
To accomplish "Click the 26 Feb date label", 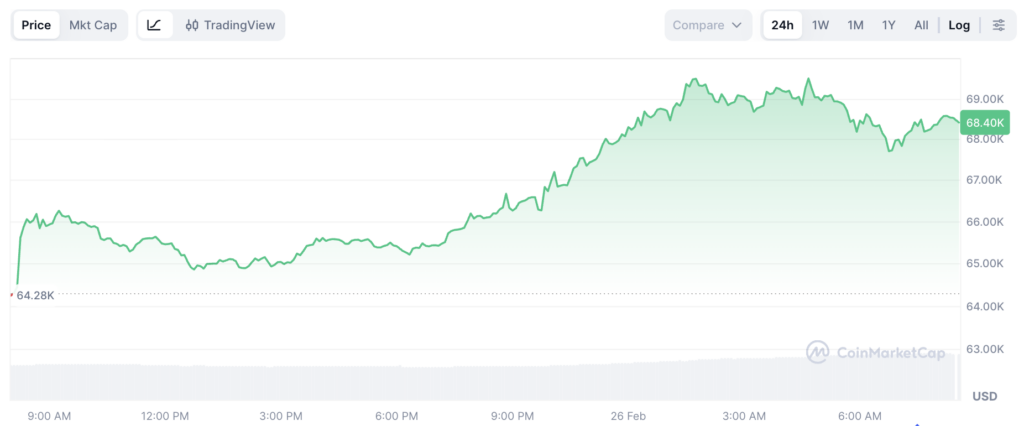I will pyautogui.click(x=629, y=416).
